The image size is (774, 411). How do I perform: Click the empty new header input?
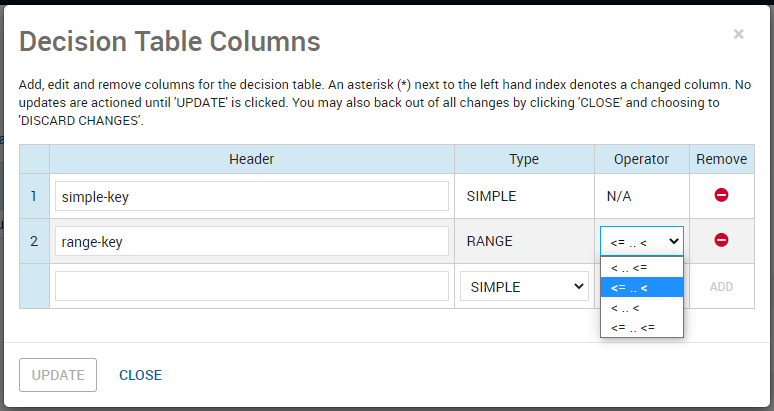click(251, 287)
